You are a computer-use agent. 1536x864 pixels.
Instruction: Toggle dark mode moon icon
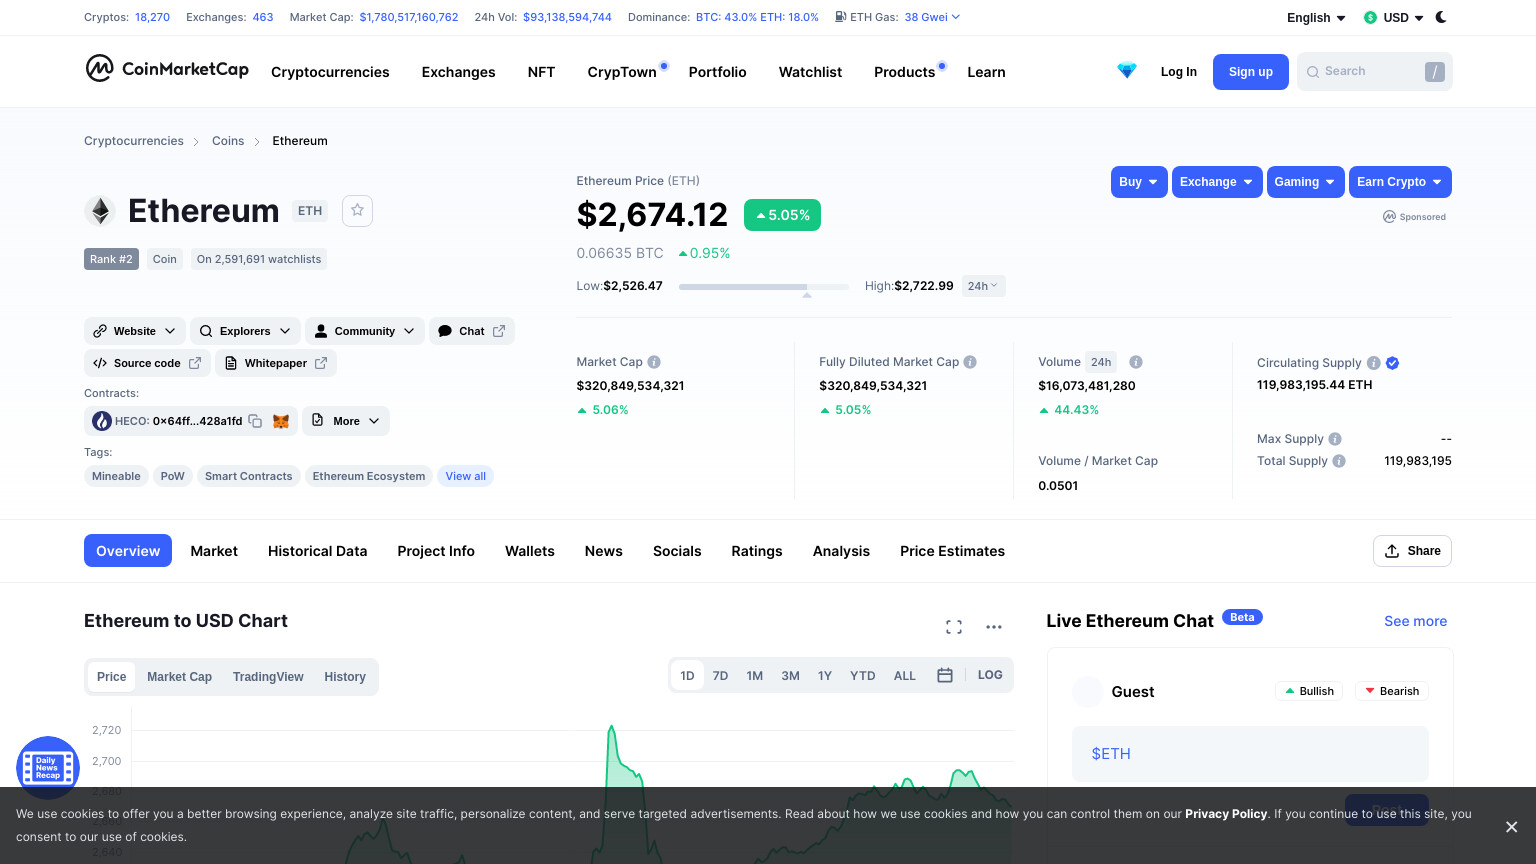click(x=1441, y=17)
